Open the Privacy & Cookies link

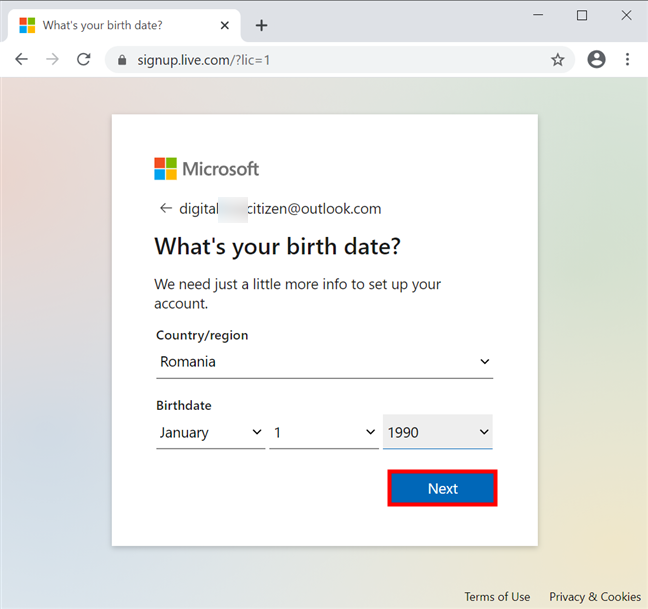coord(595,597)
